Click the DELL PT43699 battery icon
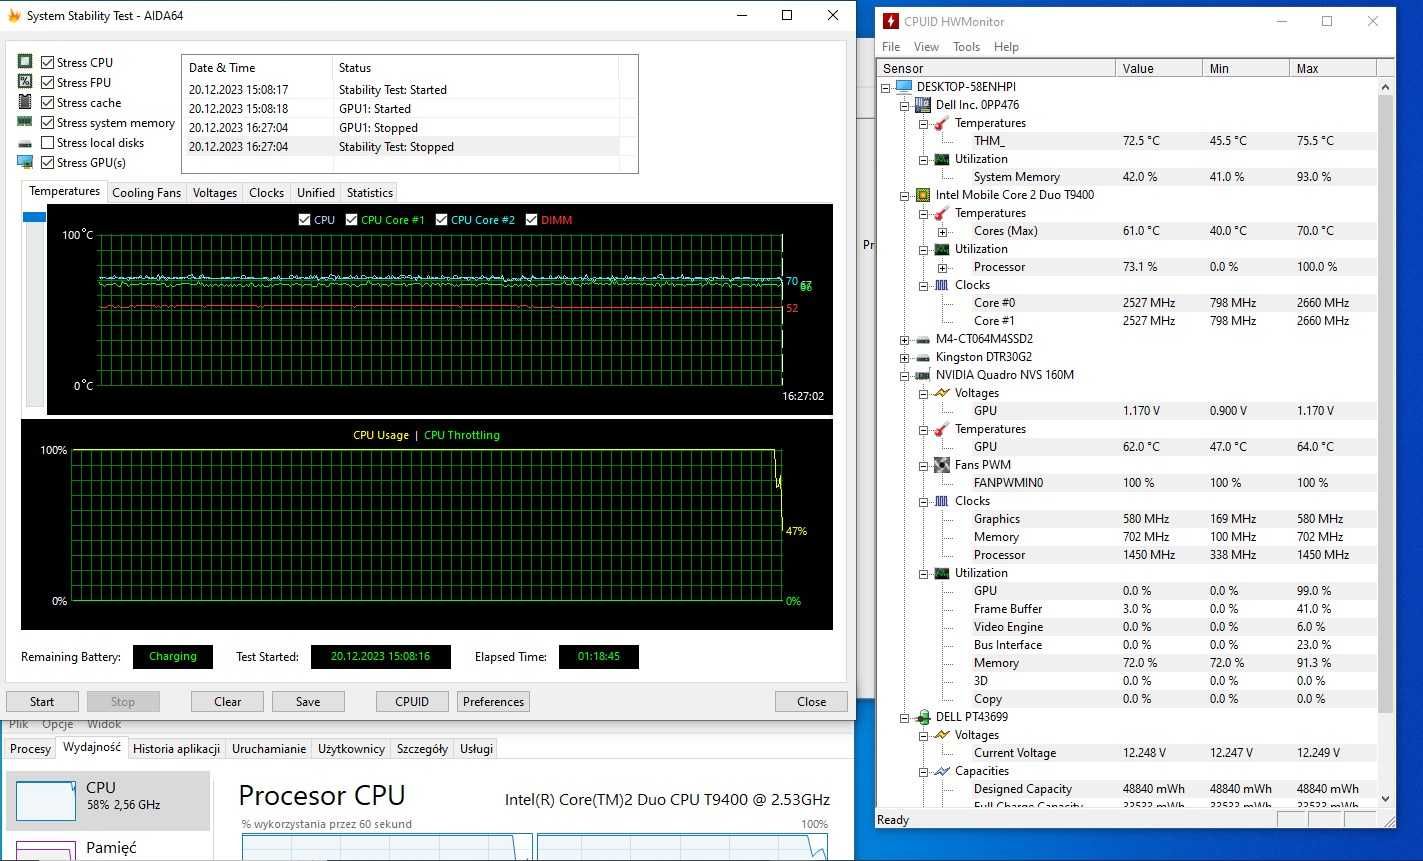 (x=922, y=717)
